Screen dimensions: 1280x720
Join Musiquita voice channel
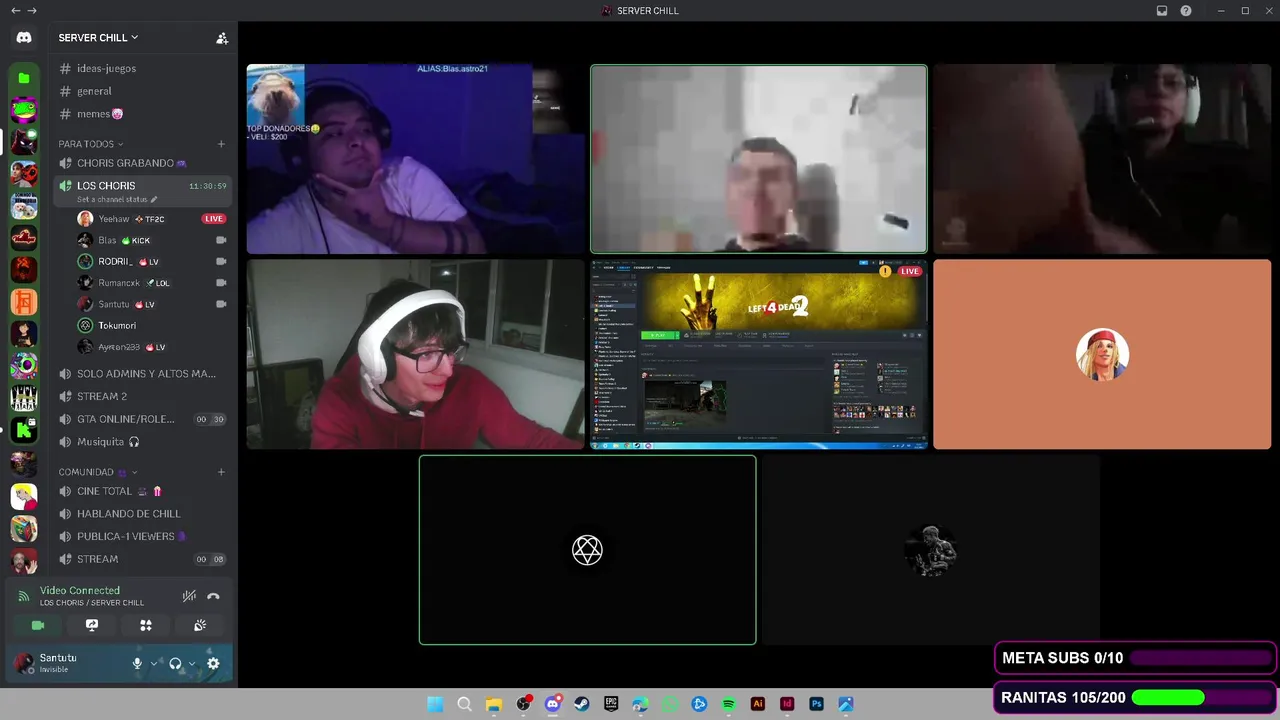(140, 442)
